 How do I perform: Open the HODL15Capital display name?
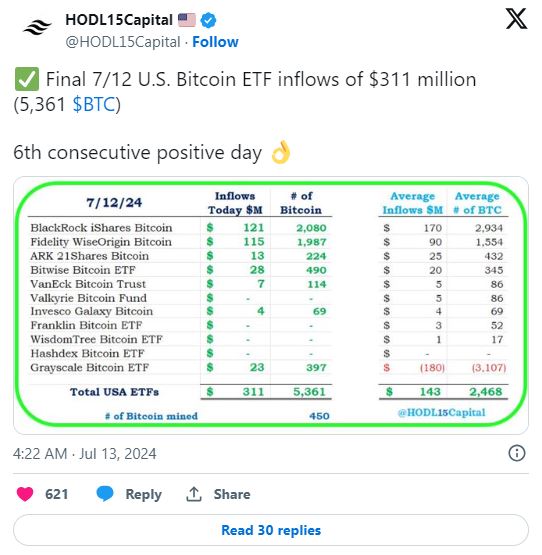(x=119, y=20)
